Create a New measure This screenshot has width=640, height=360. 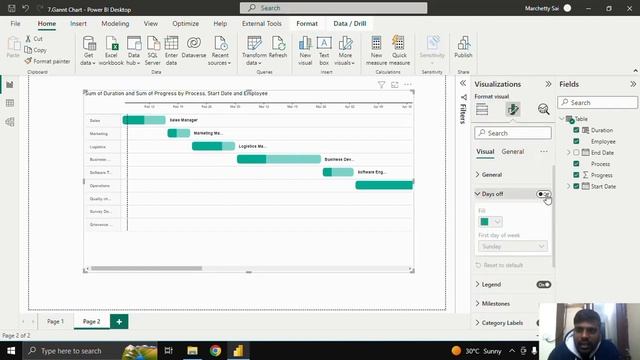coord(376,51)
